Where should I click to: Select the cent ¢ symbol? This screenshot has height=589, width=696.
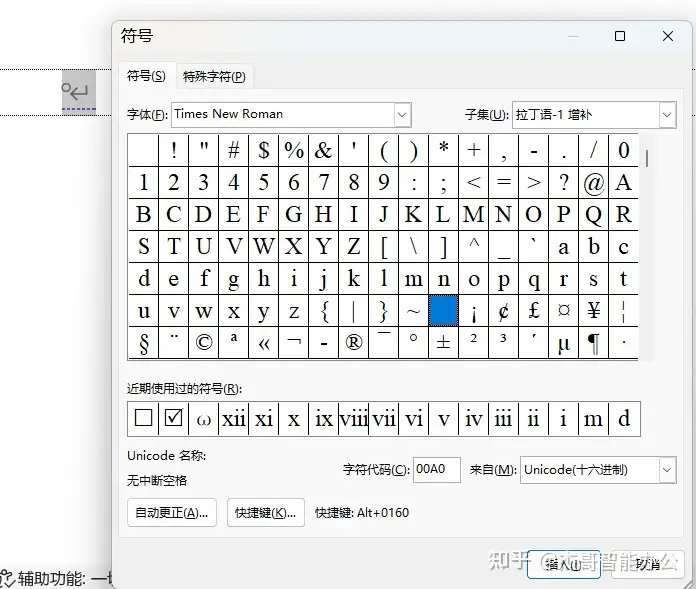503,310
